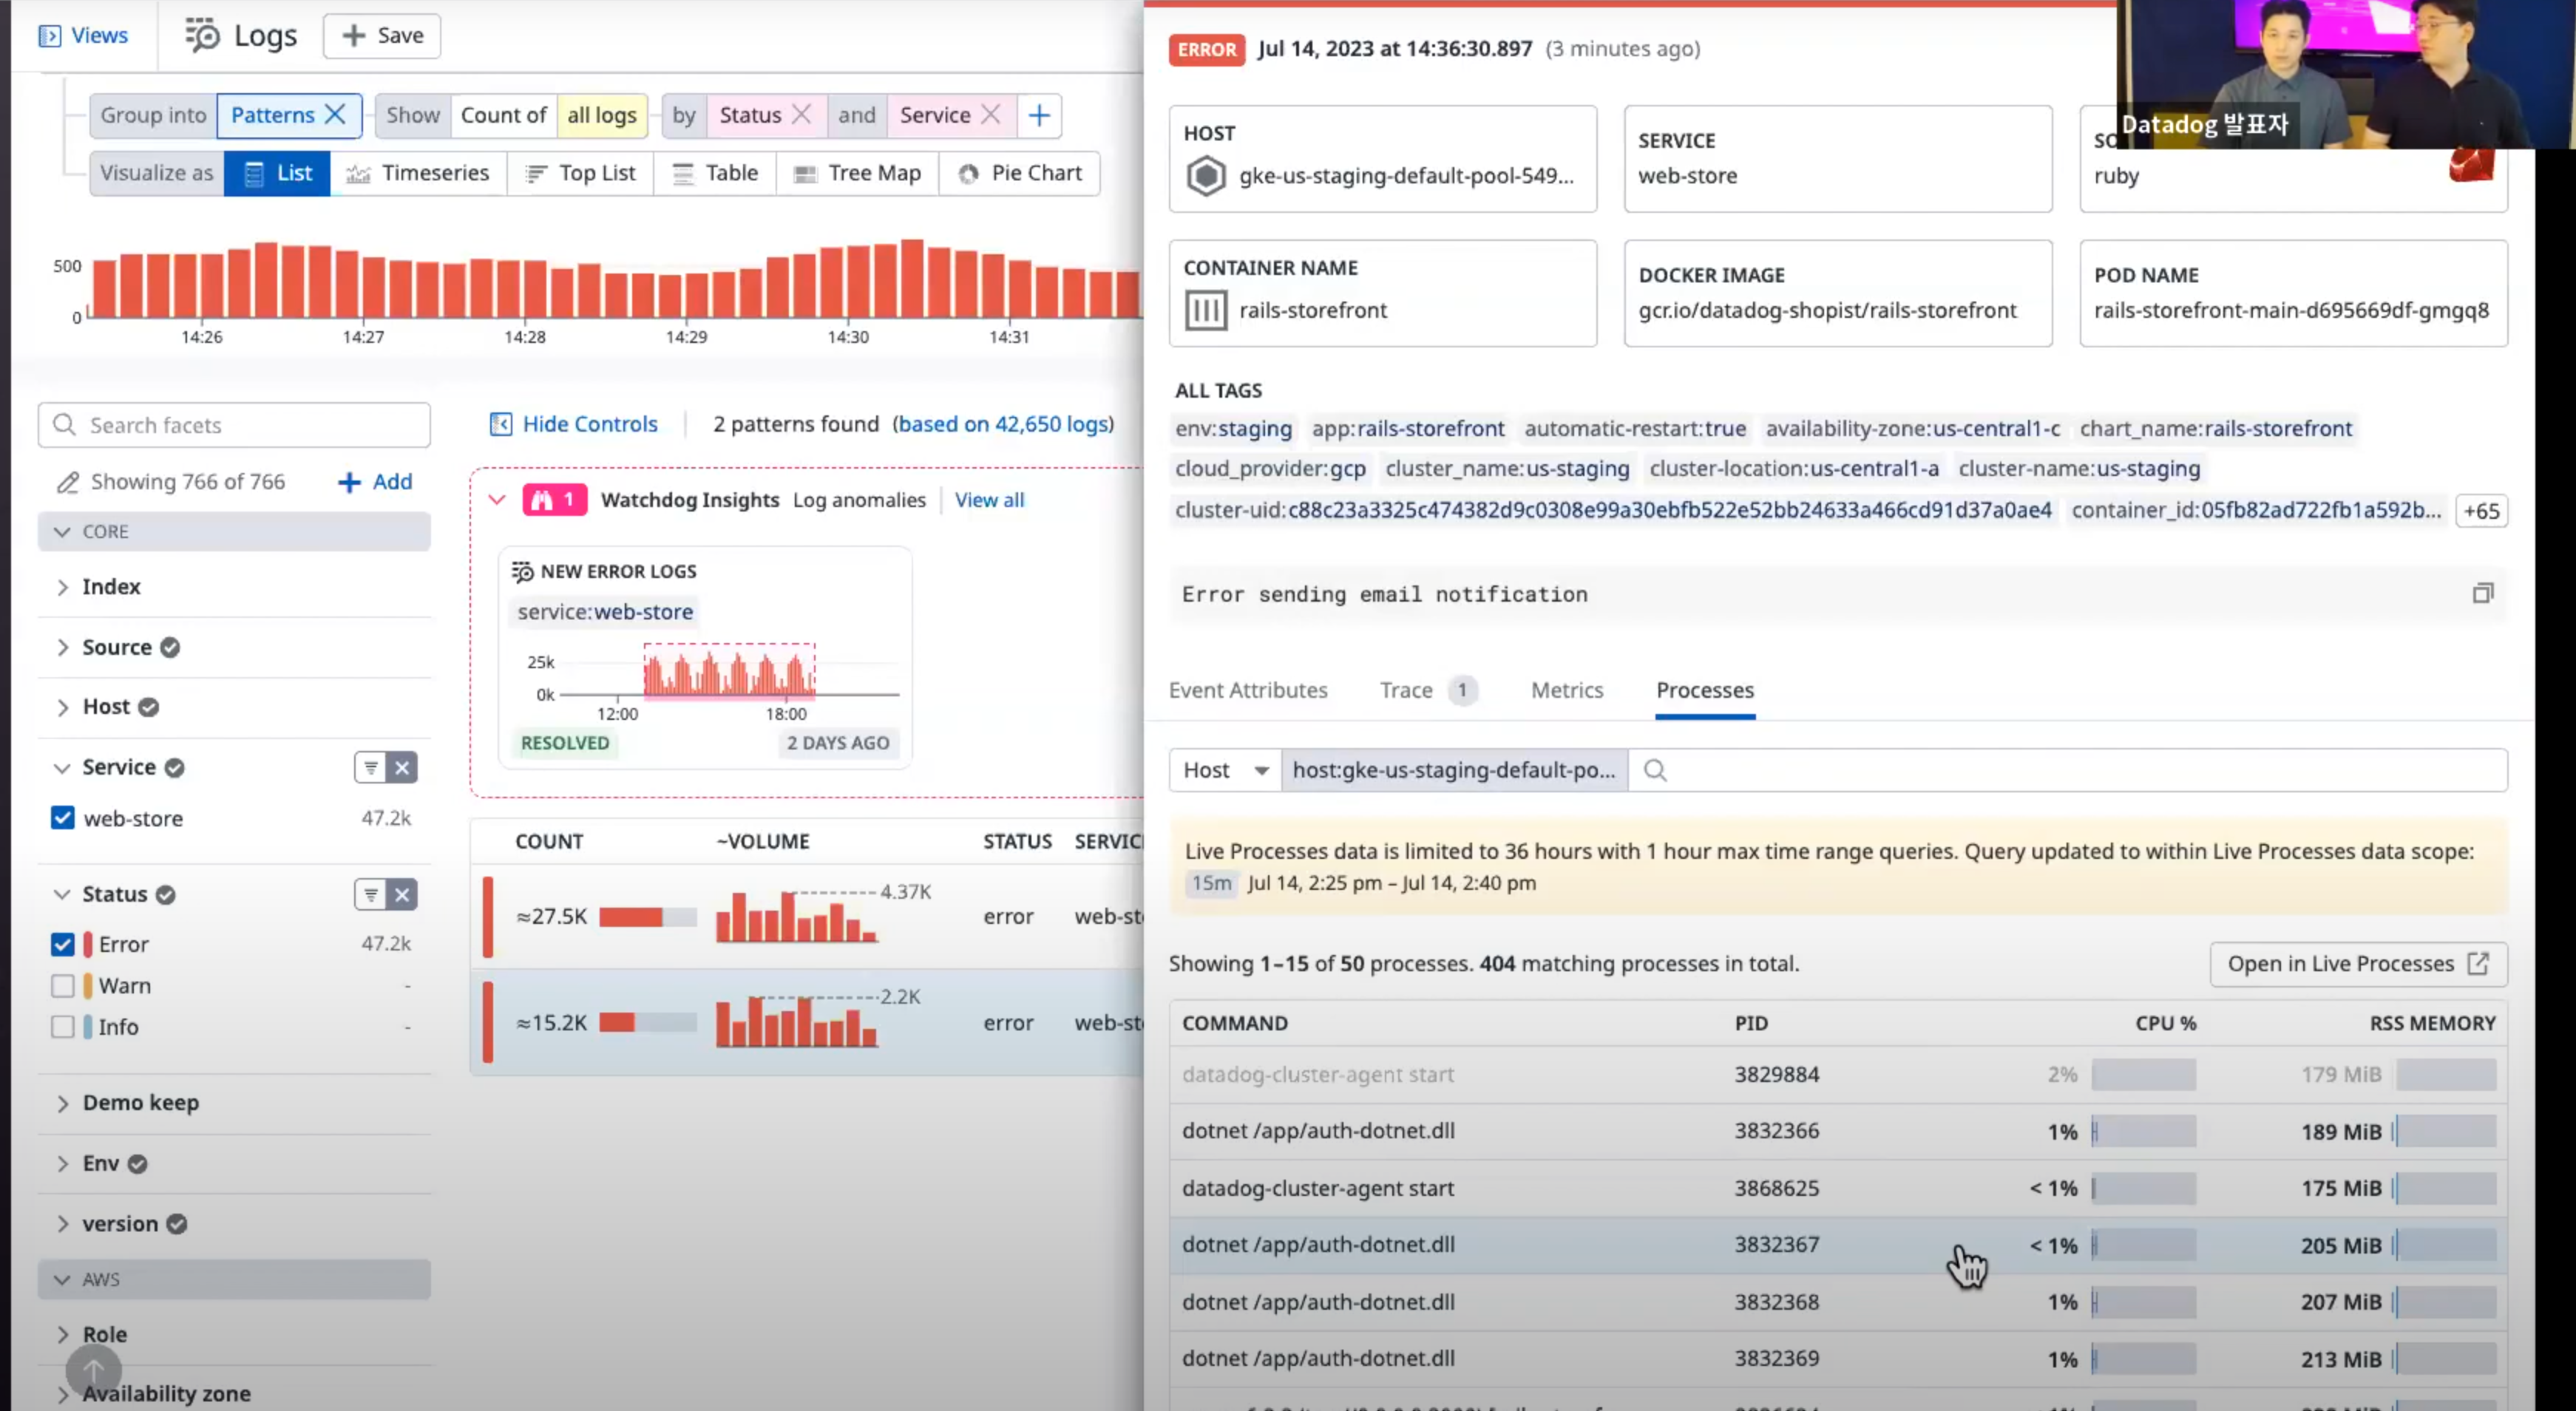Click Open in Live Processes button
This screenshot has width=2576, height=1411.
pyautogui.click(x=2358, y=964)
